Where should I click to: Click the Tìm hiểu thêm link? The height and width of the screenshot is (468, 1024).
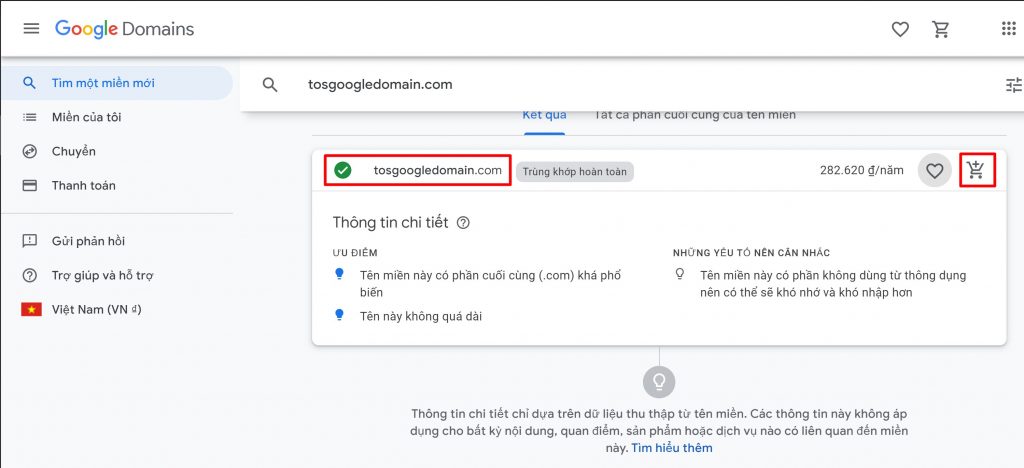pyautogui.click(x=672, y=448)
